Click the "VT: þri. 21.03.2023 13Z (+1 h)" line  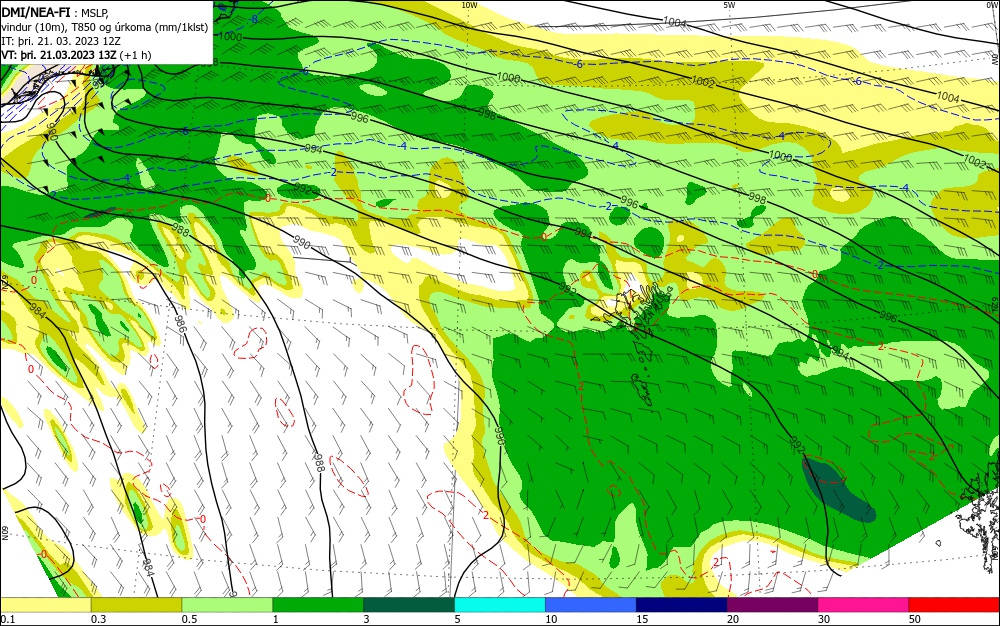pyautogui.click(x=77, y=54)
